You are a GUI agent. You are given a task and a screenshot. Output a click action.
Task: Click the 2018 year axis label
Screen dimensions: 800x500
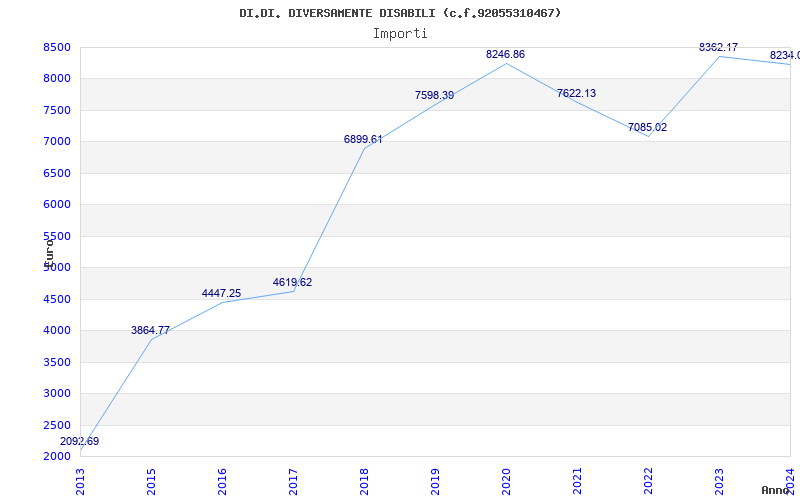[364, 481]
